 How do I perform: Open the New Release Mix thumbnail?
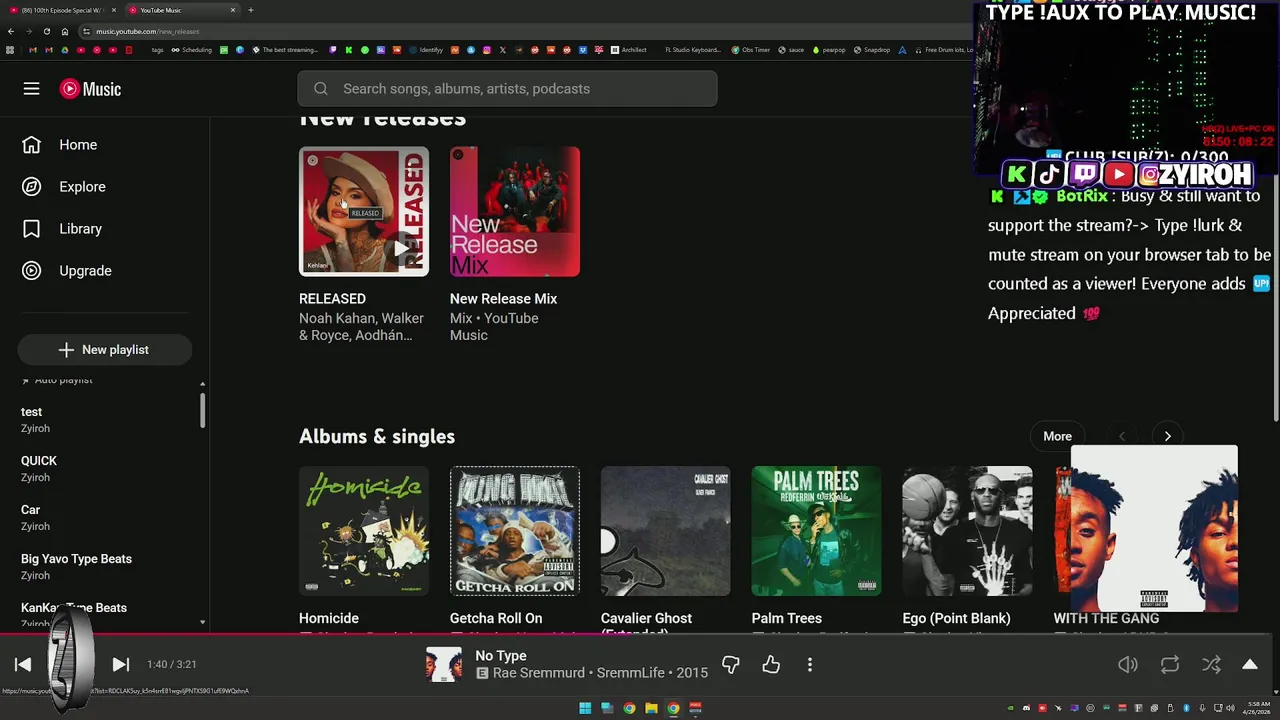pos(515,212)
